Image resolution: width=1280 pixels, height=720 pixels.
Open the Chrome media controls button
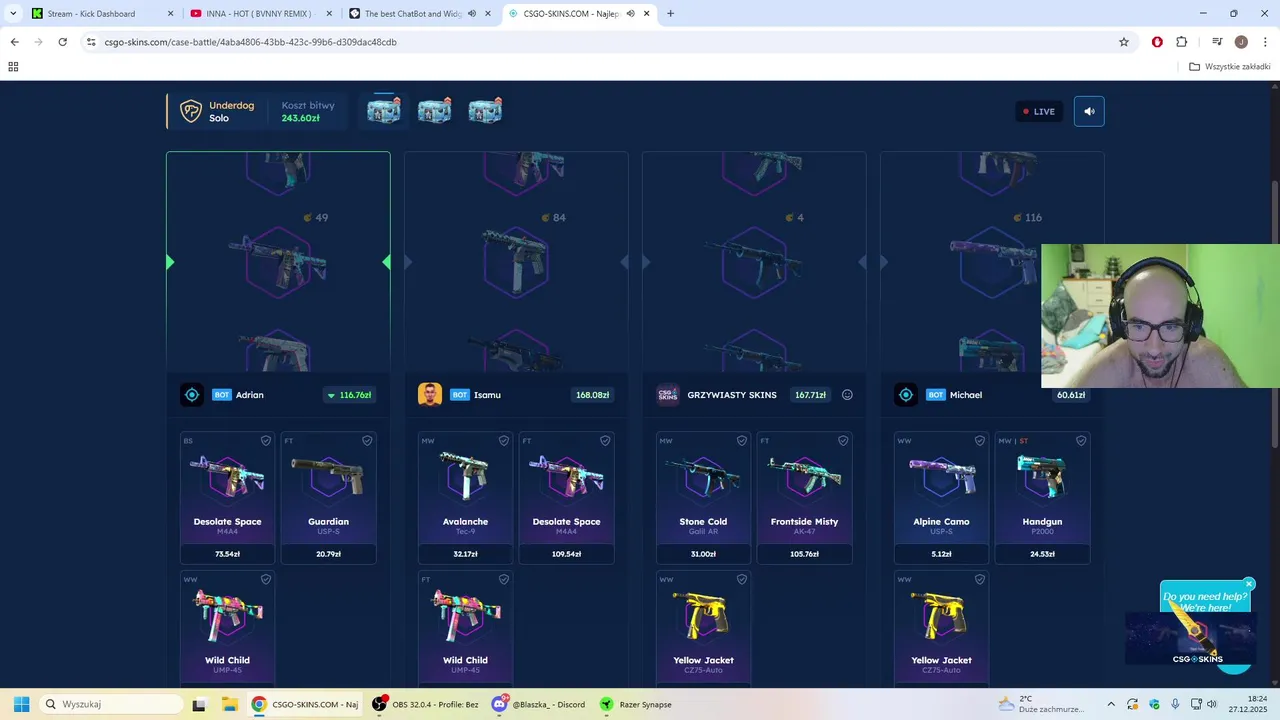[1217, 42]
